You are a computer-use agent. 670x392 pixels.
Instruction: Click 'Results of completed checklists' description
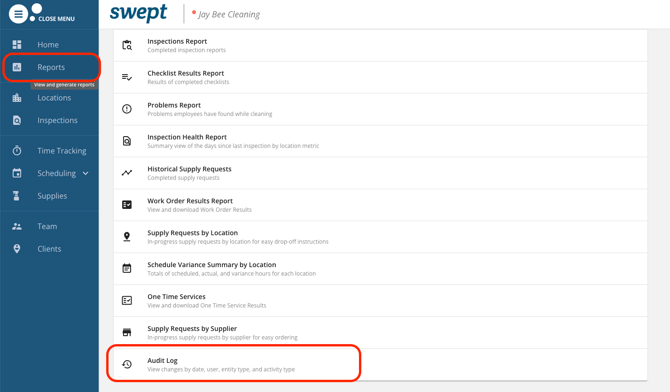(x=188, y=82)
